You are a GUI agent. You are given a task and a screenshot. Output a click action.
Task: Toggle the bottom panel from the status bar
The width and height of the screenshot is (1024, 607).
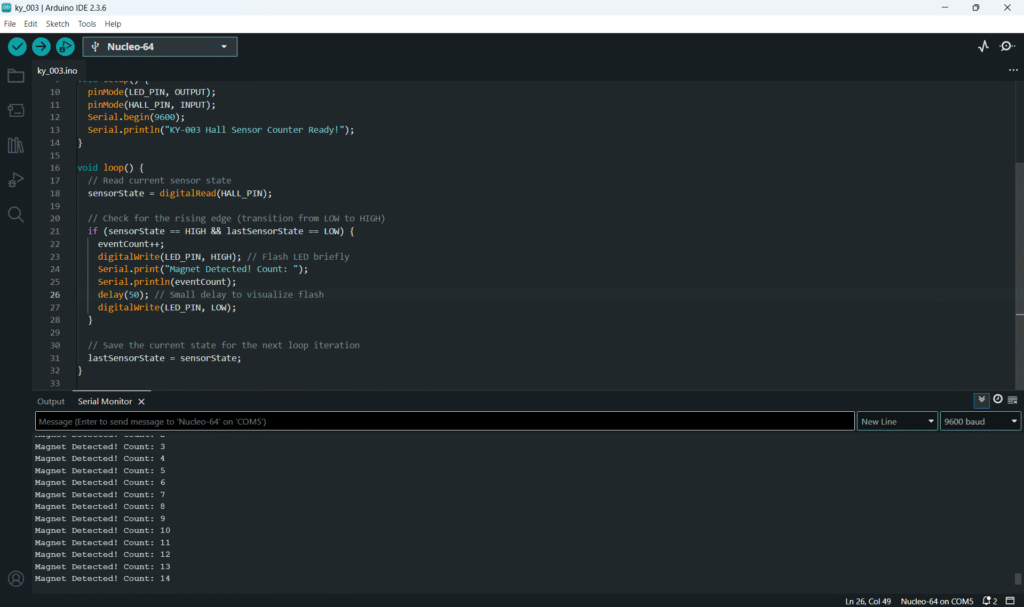click(x=1012, y=601)
